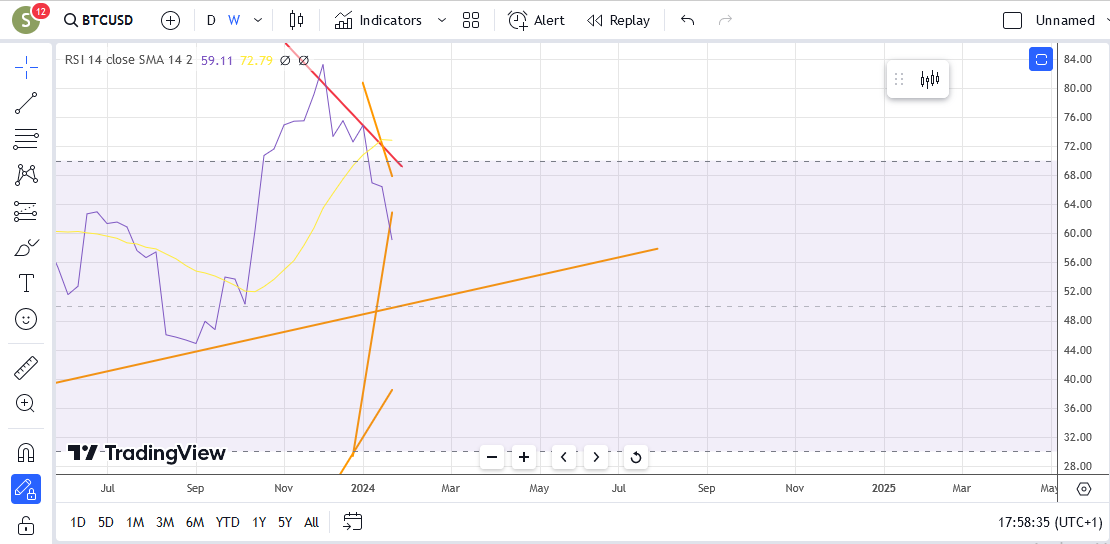Open the user profile avatar menu
Image resolution: width=1110 pixels, height=544 pixels.
(x=28, y=20)
